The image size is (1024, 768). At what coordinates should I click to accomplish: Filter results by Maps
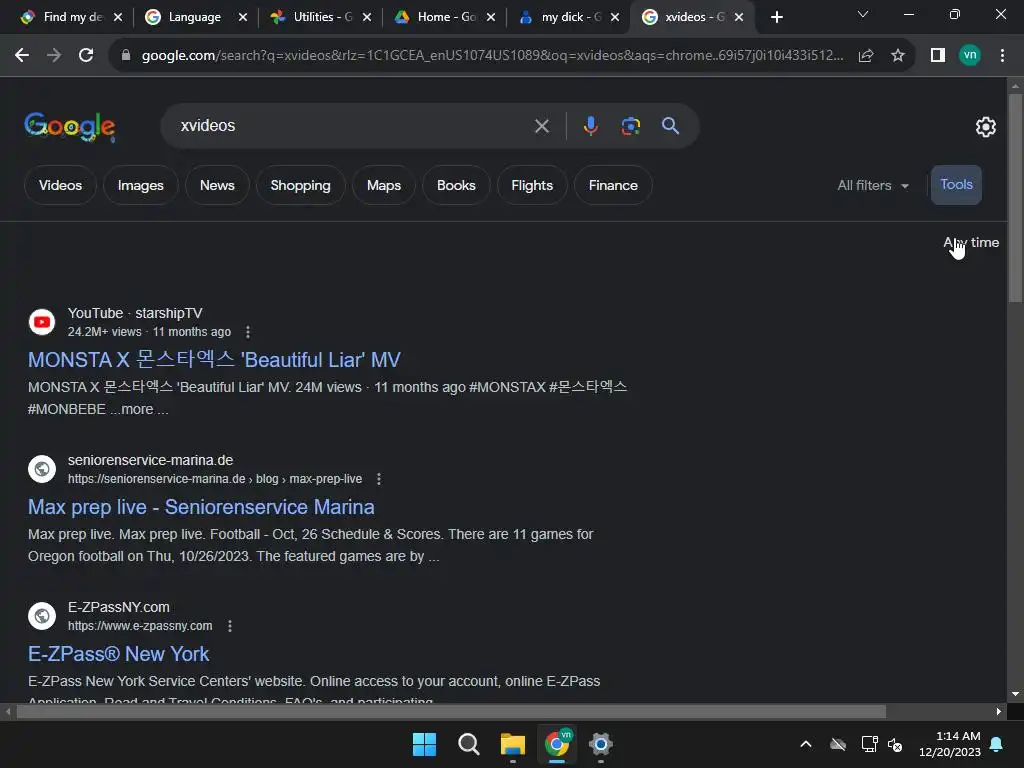[383, 185]
